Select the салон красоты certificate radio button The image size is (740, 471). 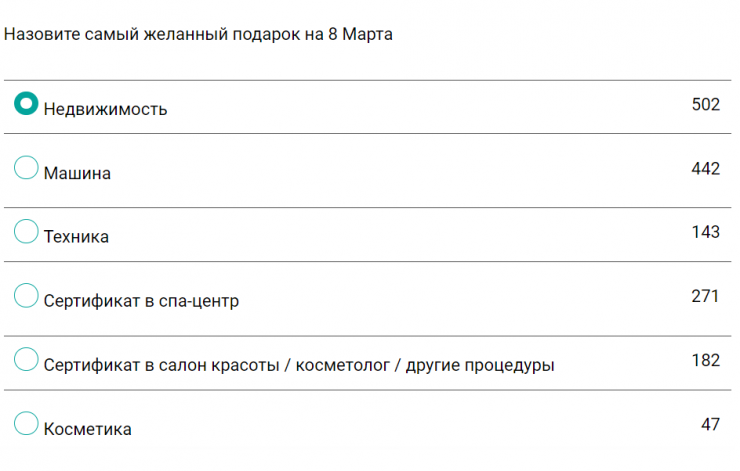pyautogui.click(x=26, y=360)
